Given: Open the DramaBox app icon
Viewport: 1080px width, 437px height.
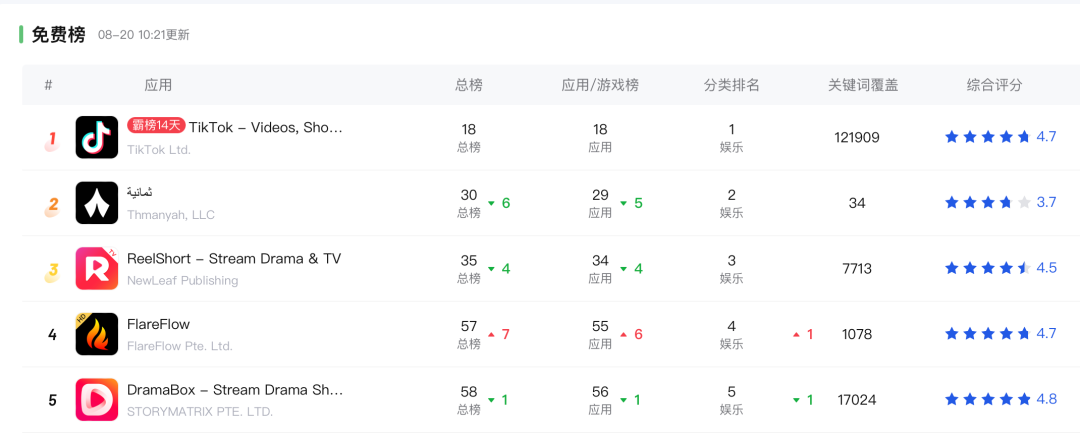Looking at the screenshot, I should (97, 400).
